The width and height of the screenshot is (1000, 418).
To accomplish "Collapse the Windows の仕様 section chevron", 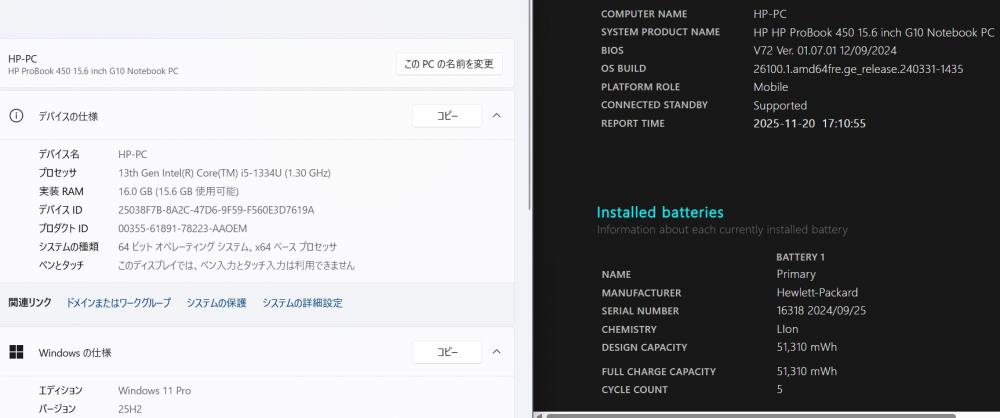I will click(497, 352).
